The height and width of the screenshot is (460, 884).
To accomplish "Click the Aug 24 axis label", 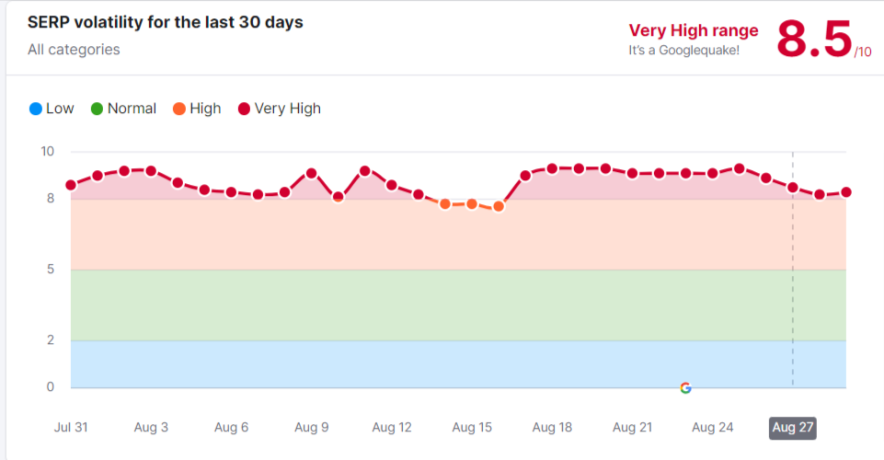I will coord(712,428).
